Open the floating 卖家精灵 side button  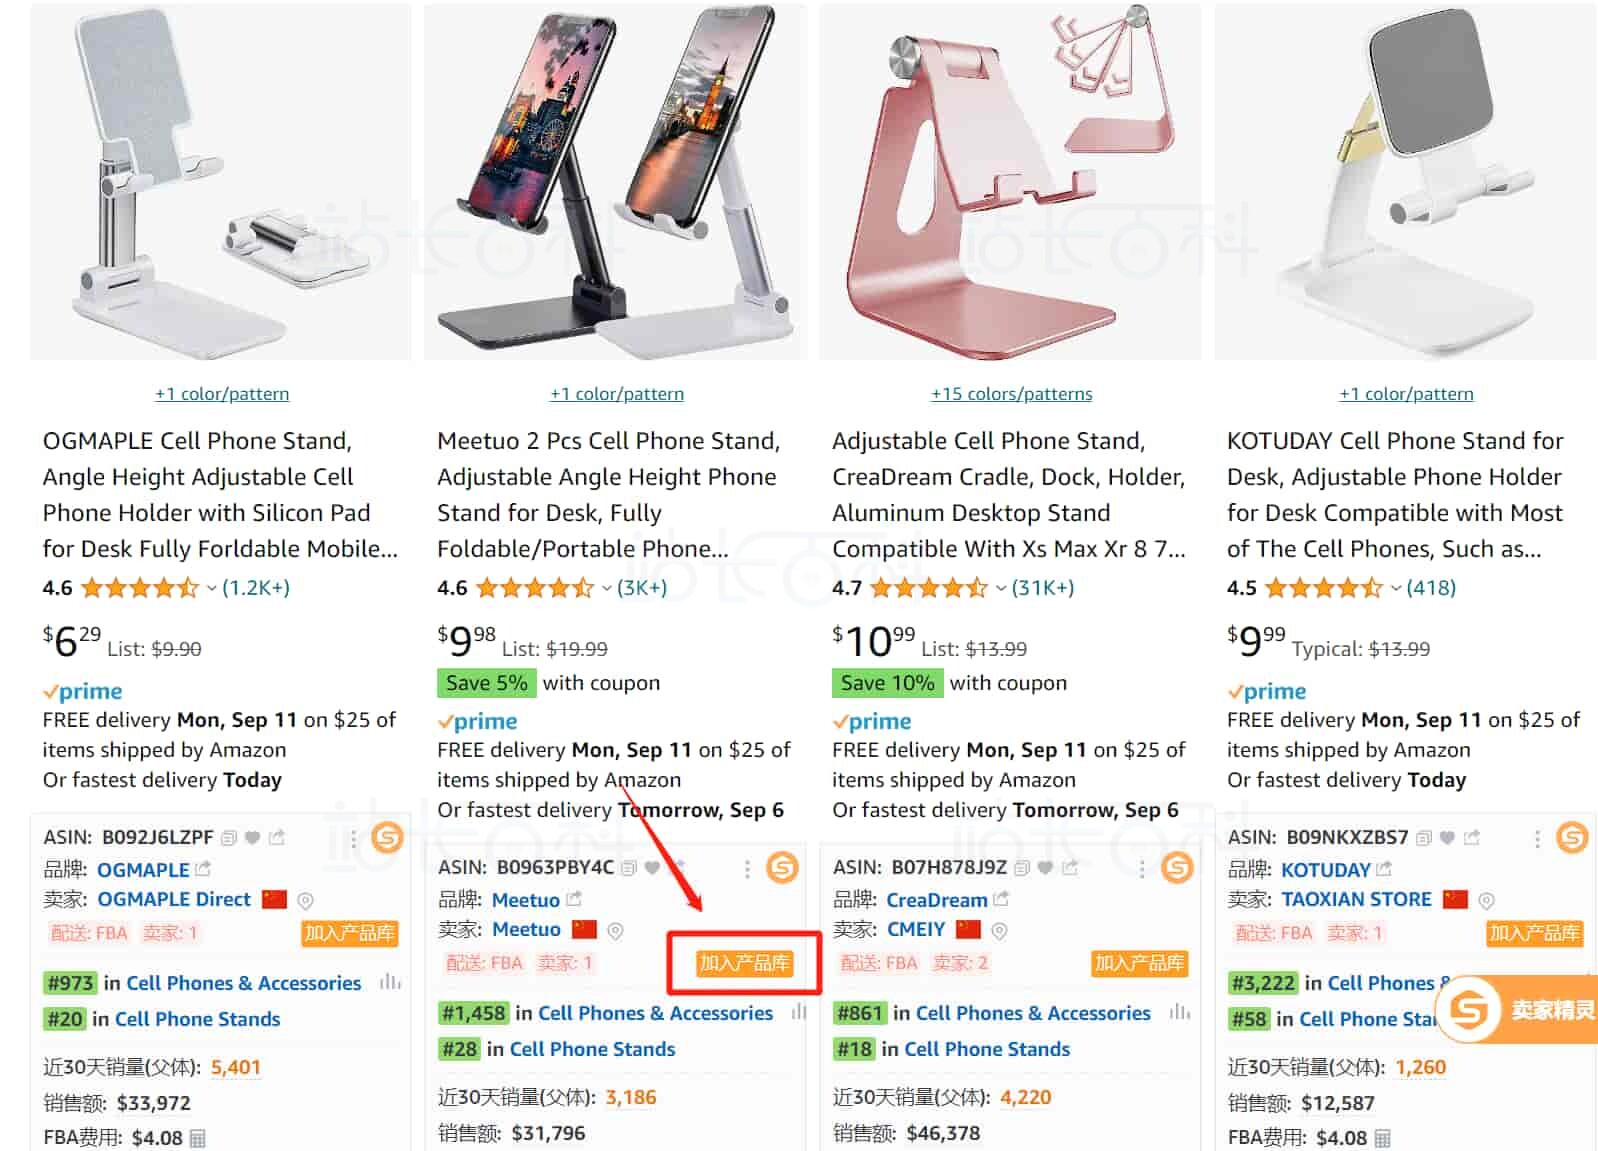1518,1010
